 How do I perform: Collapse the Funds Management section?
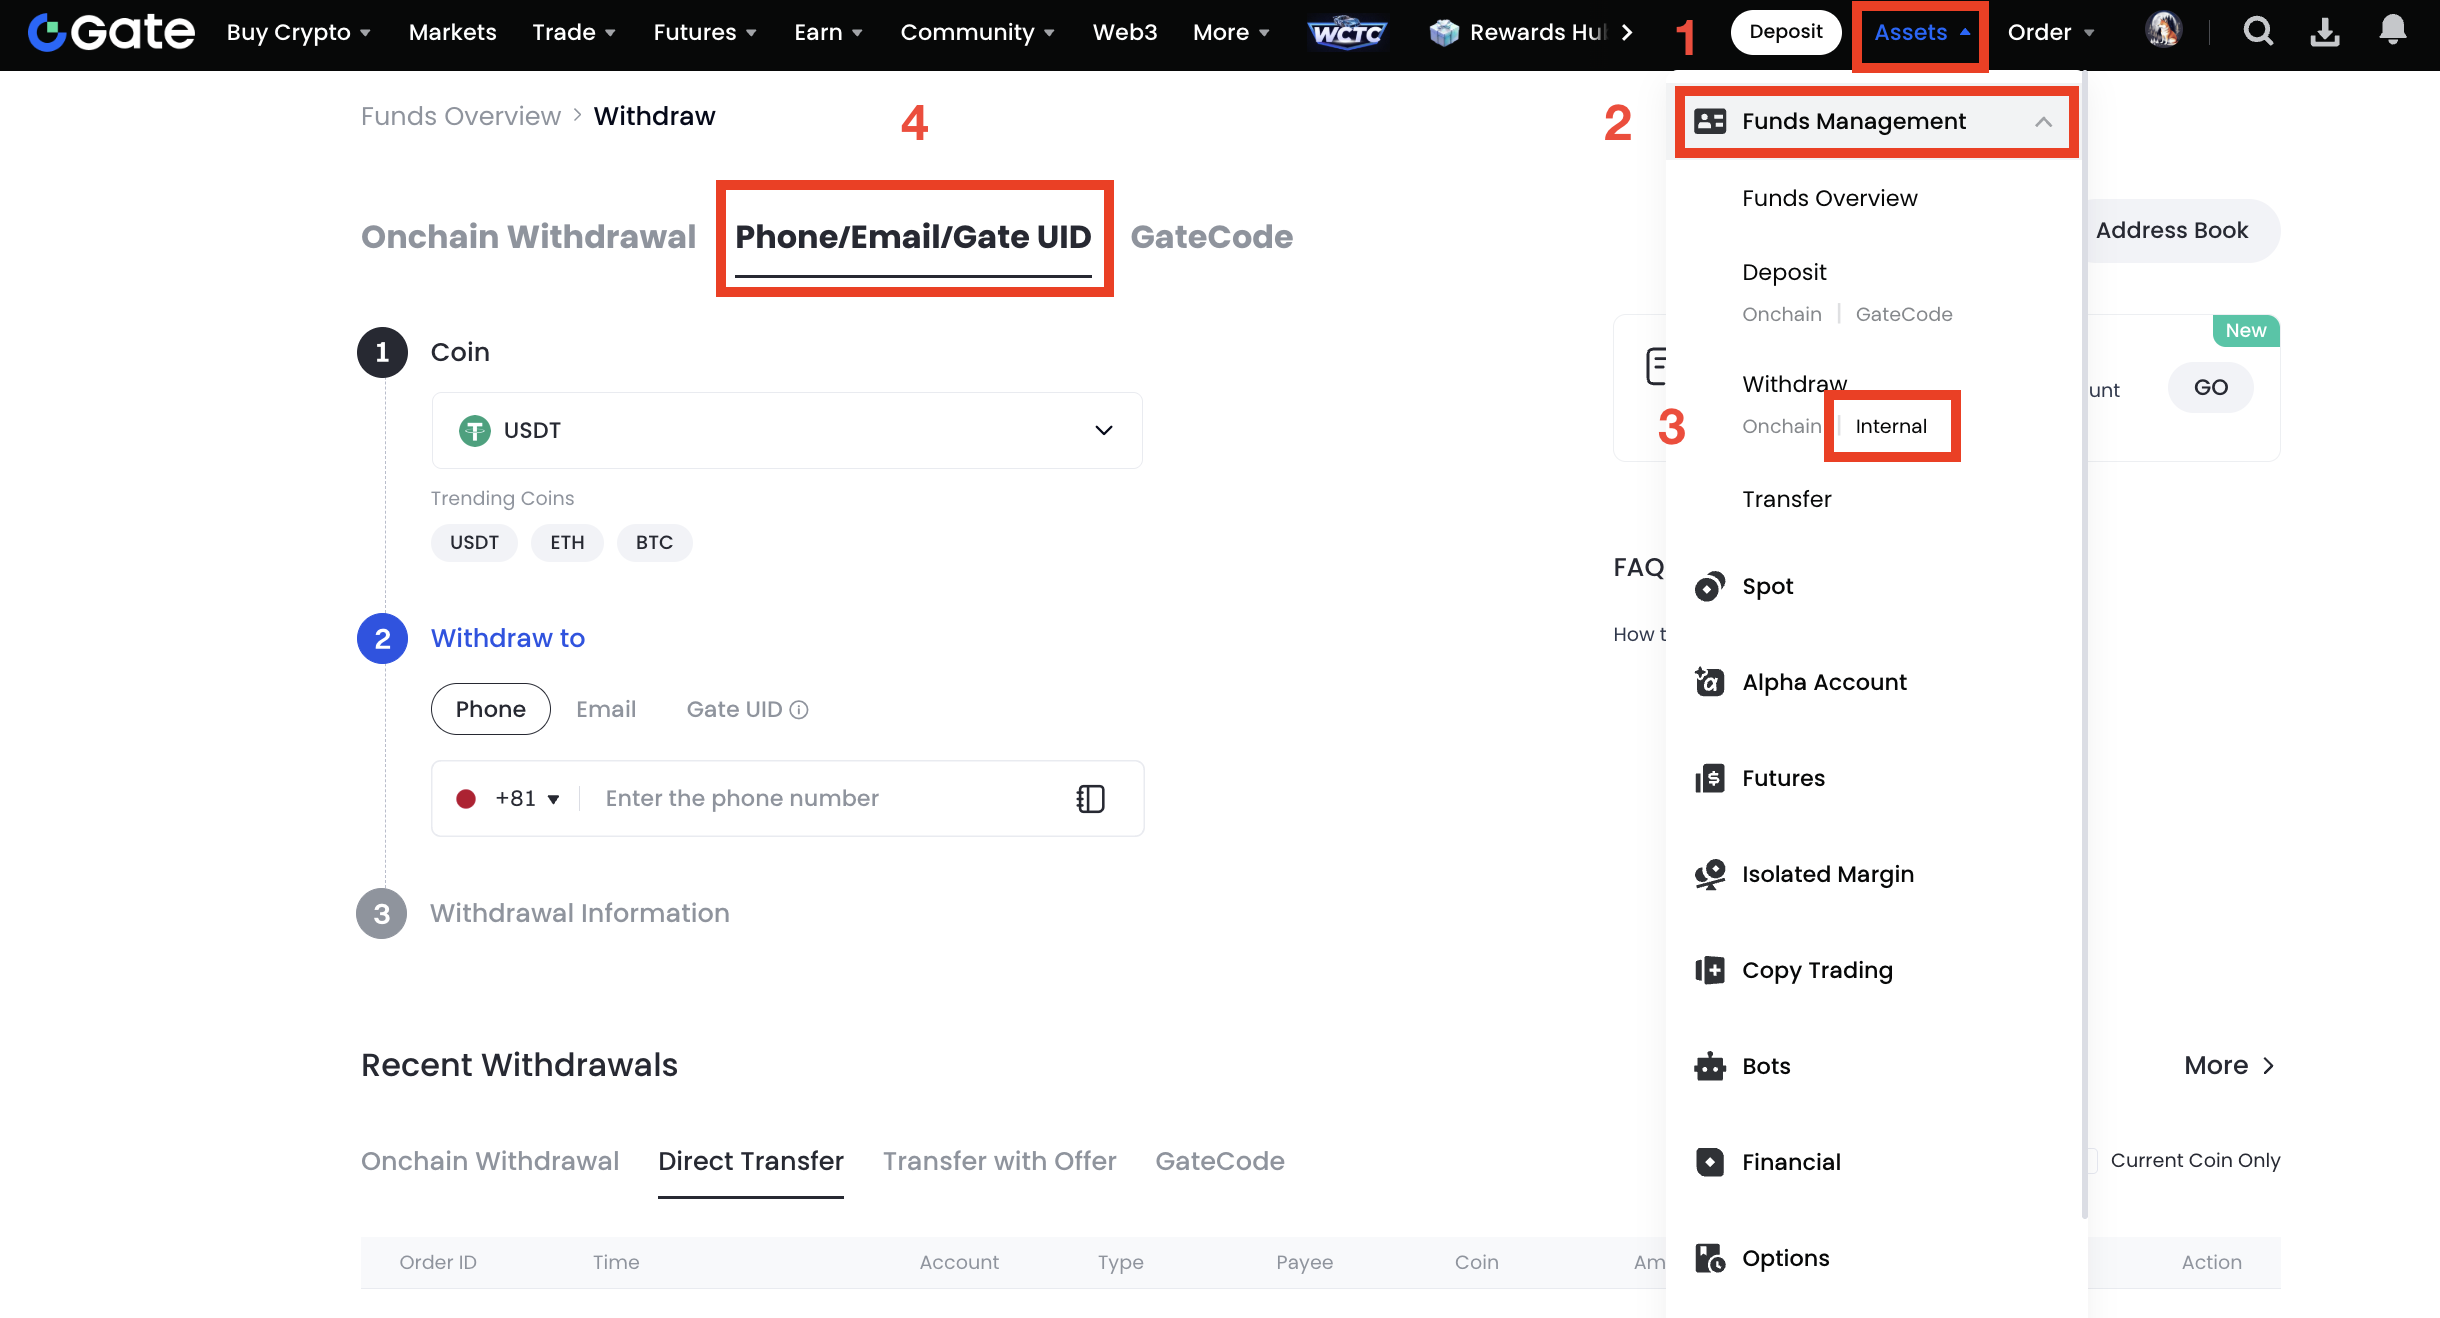pyautogui.click(x=2043, y=122)
